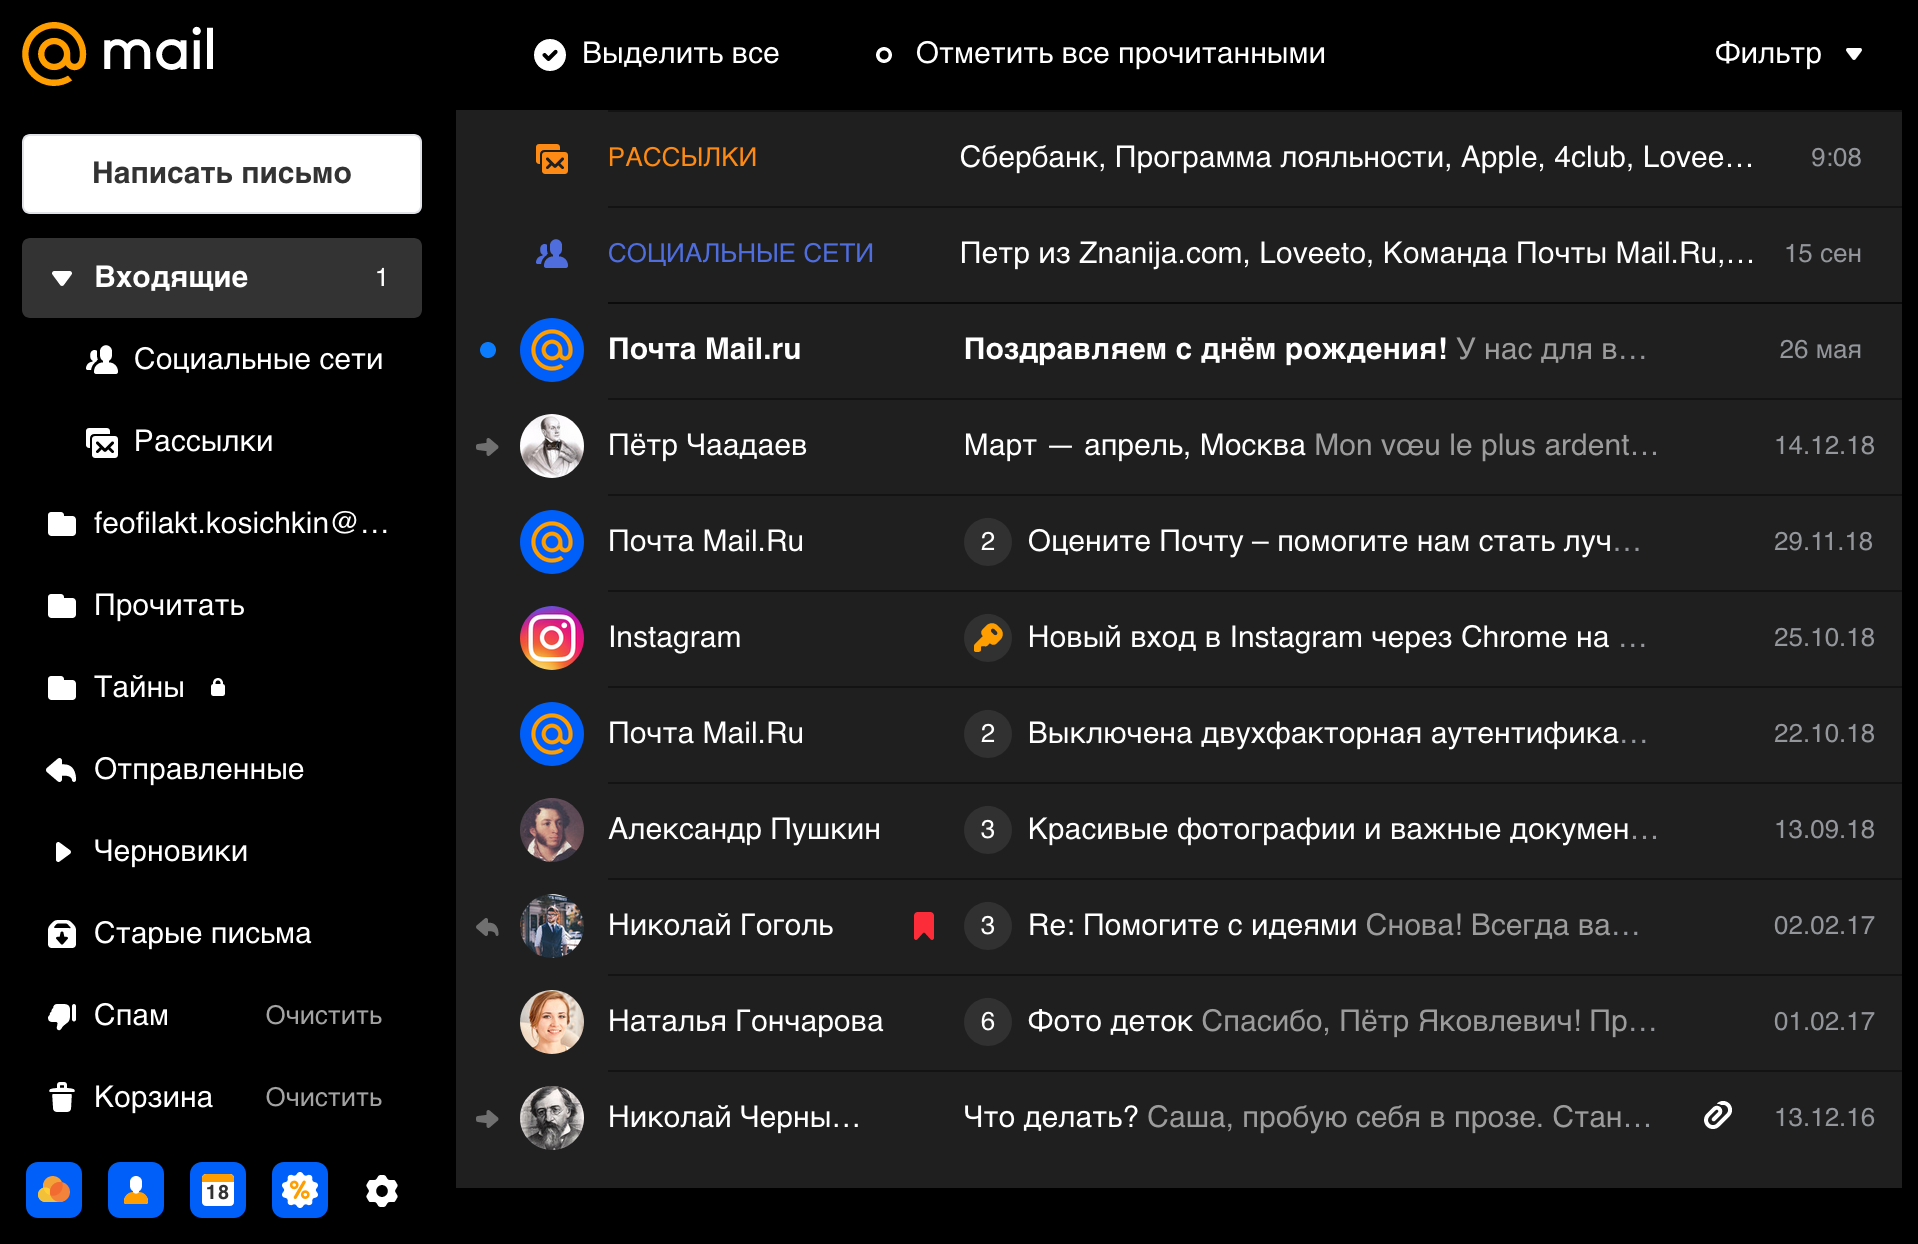Click the Рассылки sidebar envelope icon
1918x1244 pixels.
[x=102, y=442]
